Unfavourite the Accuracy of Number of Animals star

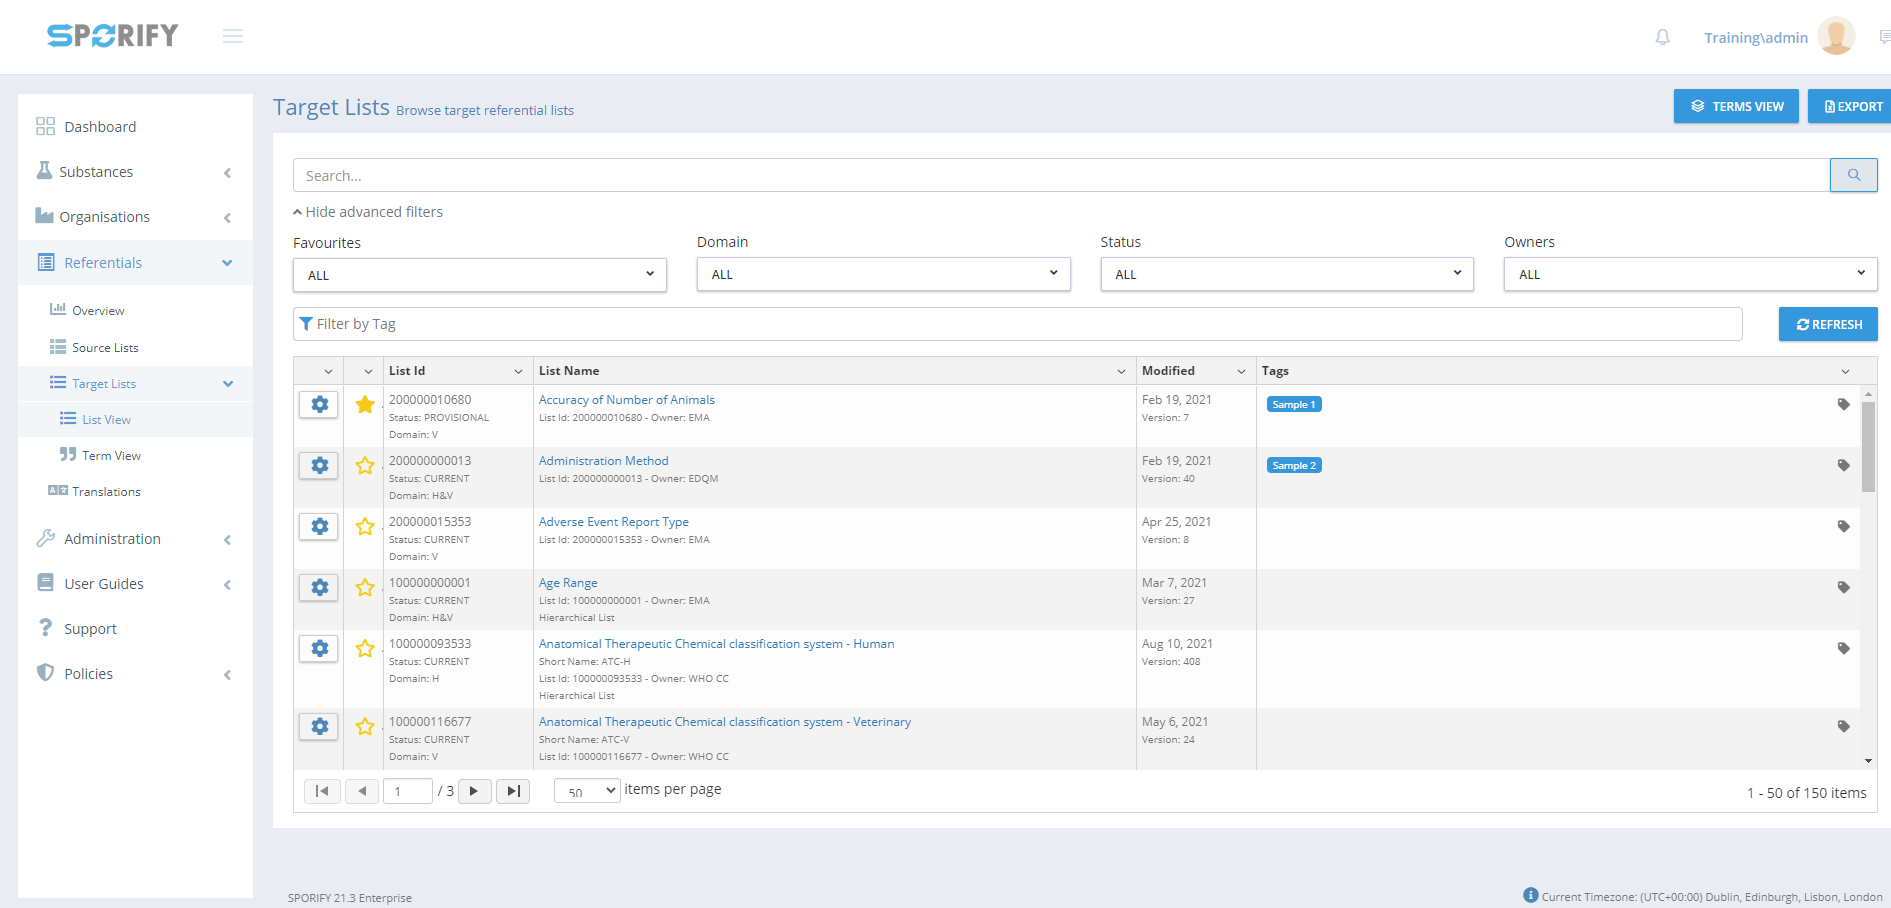click(x=365, y=405)
